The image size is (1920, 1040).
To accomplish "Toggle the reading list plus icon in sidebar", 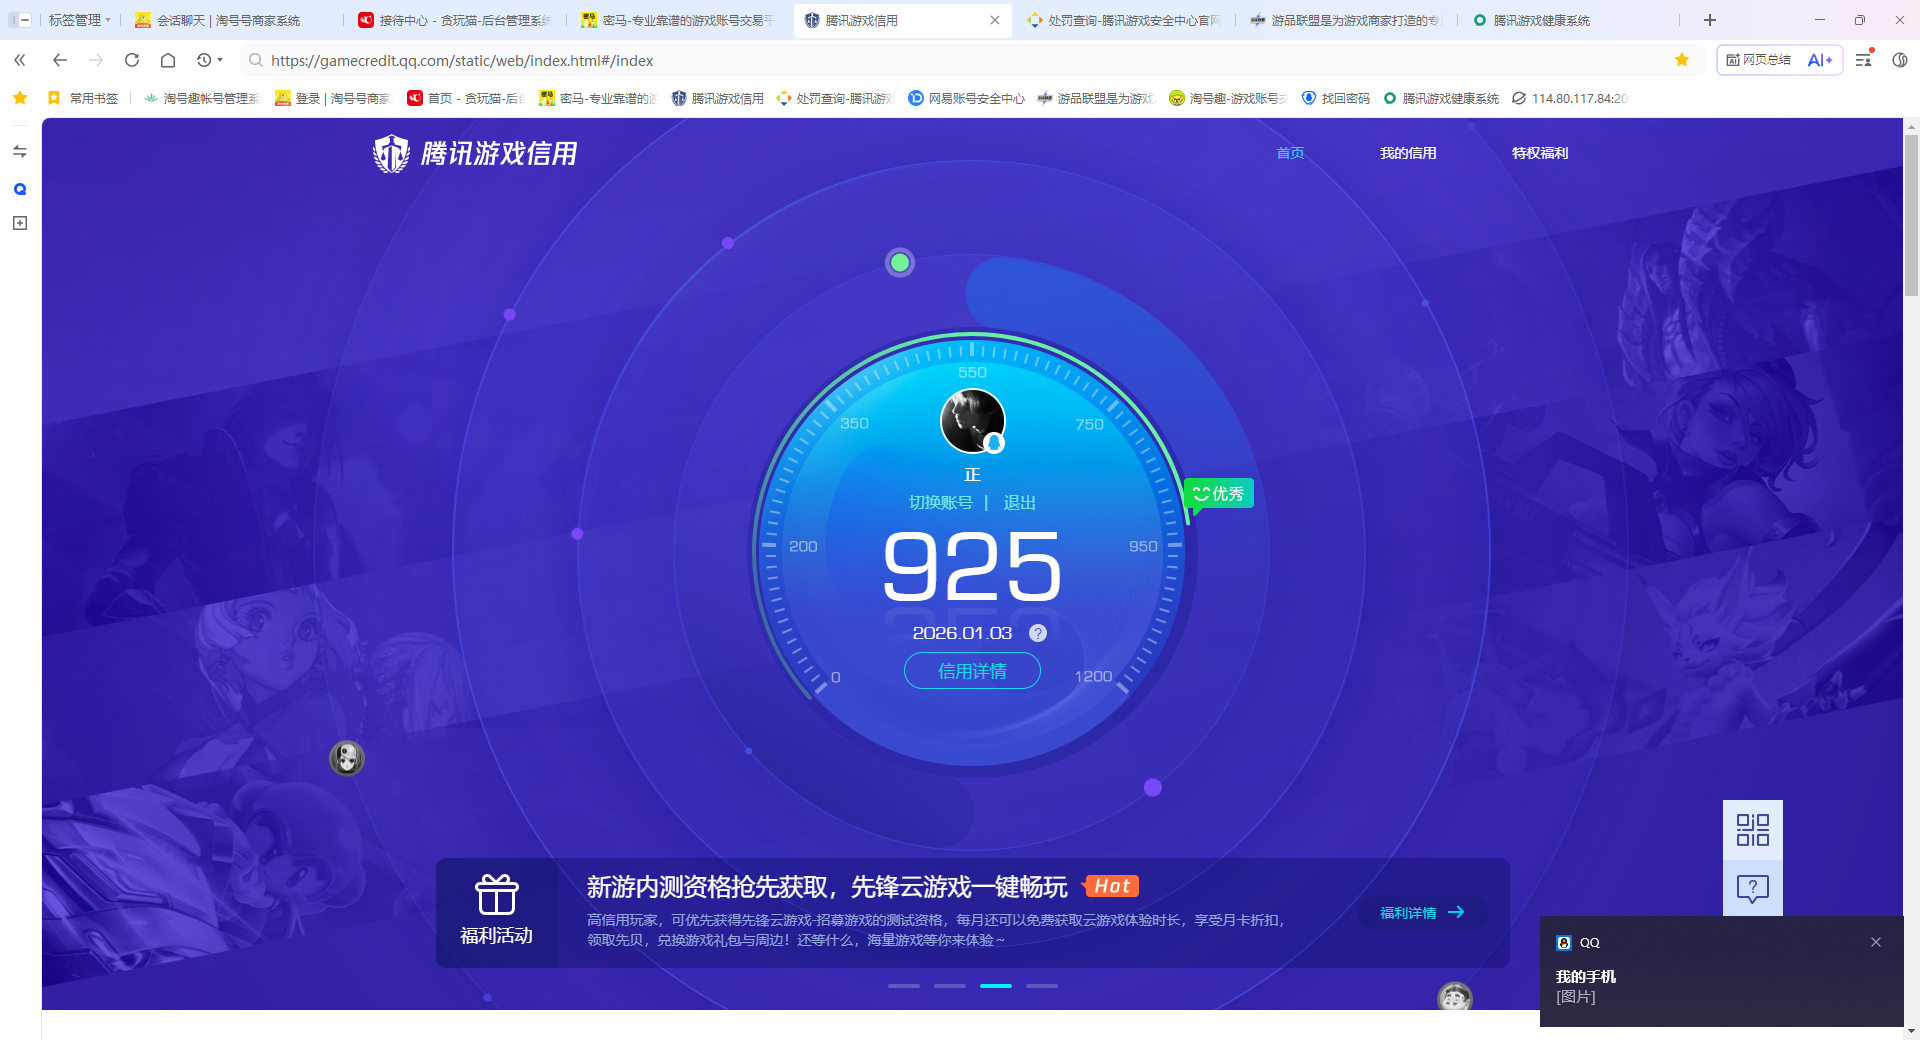I will tap(19, 224).
